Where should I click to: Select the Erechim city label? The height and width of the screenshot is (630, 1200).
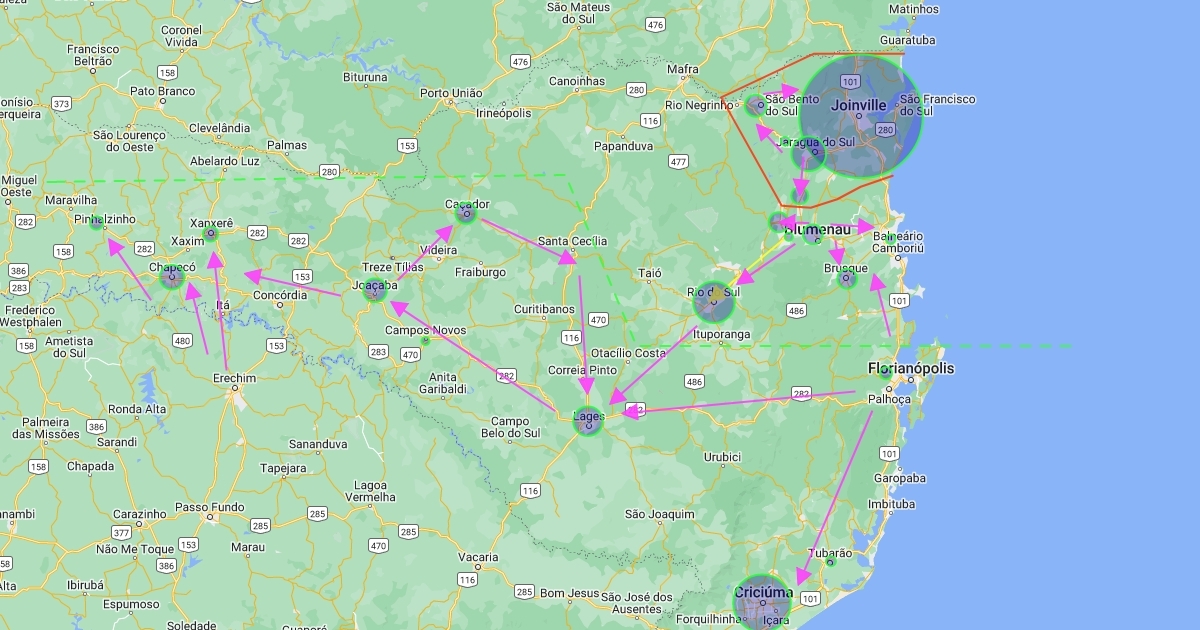pos(235,379)
